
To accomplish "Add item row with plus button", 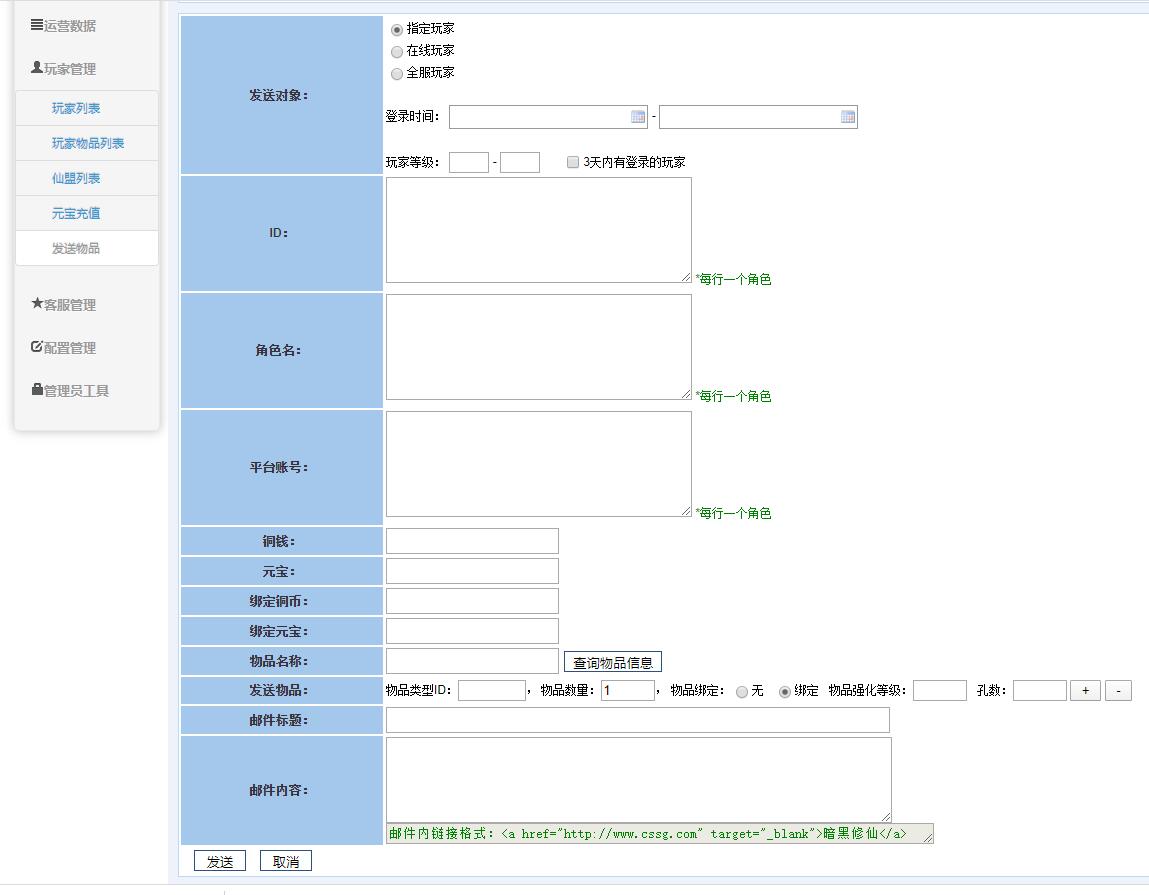I will 1085,690.
